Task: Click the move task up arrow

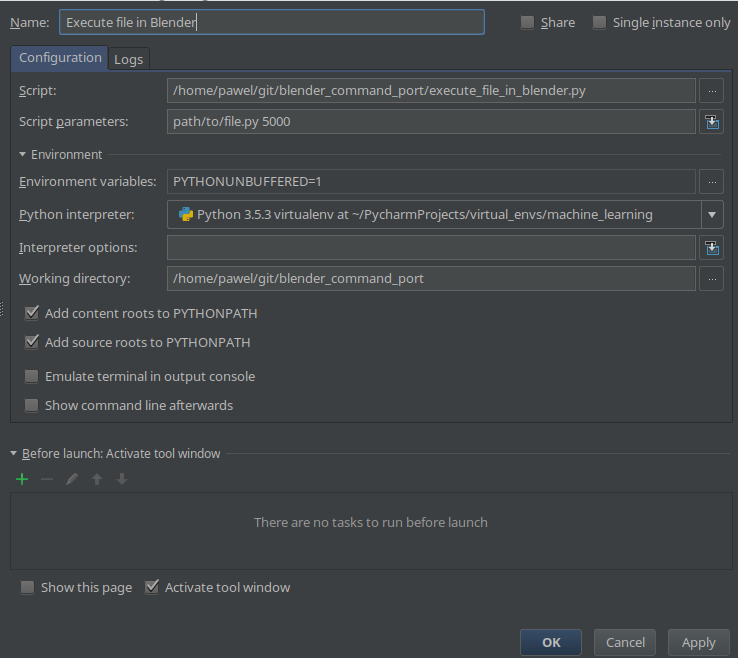Action: coord(97,479)
